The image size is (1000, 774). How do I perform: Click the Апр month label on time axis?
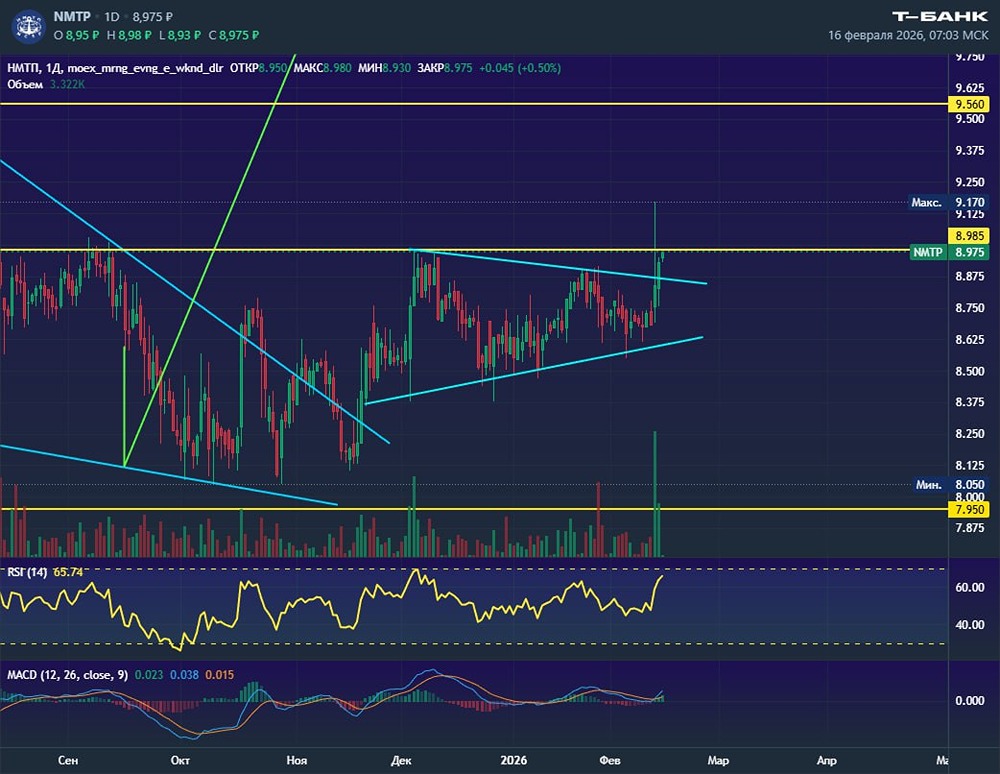click(x=827, y=760)
